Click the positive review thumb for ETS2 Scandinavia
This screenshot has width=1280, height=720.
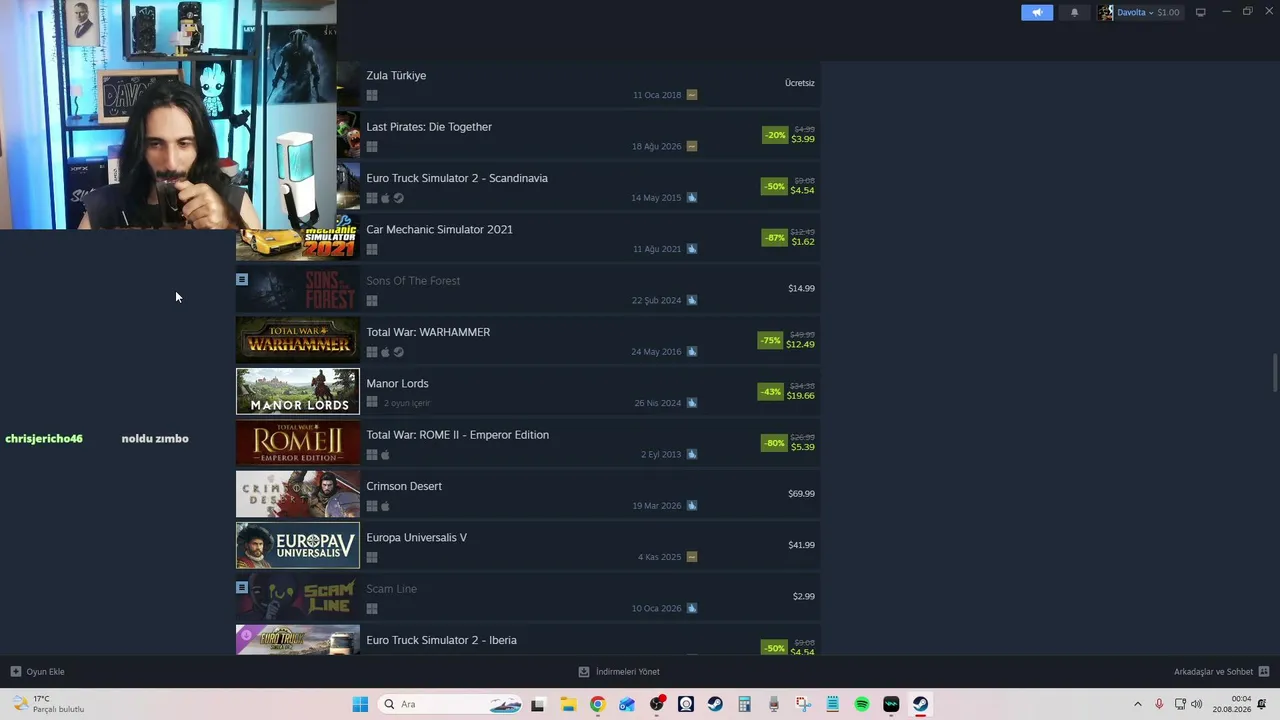pyautogui.click(x=692, y=198)
